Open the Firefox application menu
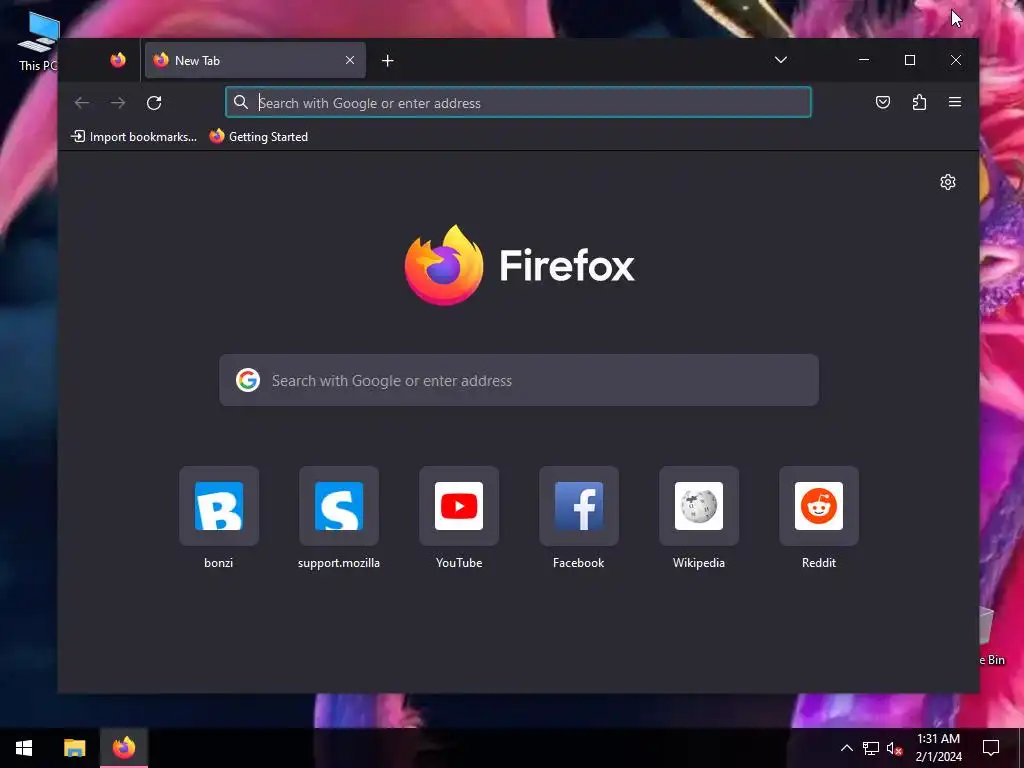 [955, 102]
